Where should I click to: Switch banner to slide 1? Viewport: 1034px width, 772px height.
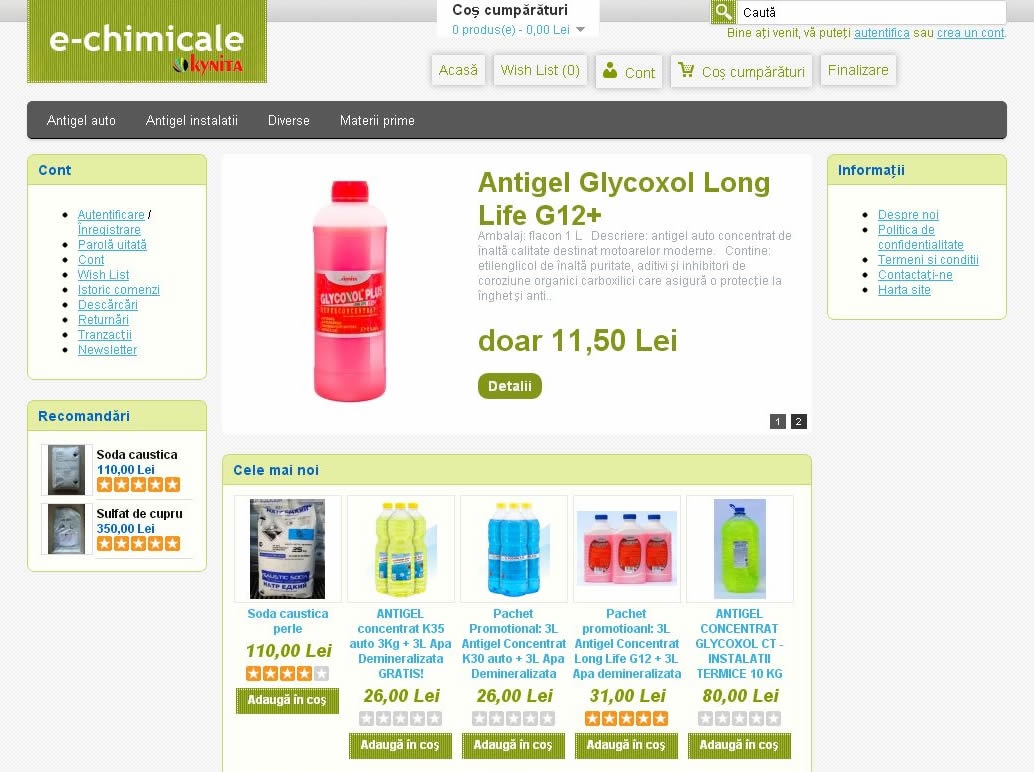pos(778,421)
